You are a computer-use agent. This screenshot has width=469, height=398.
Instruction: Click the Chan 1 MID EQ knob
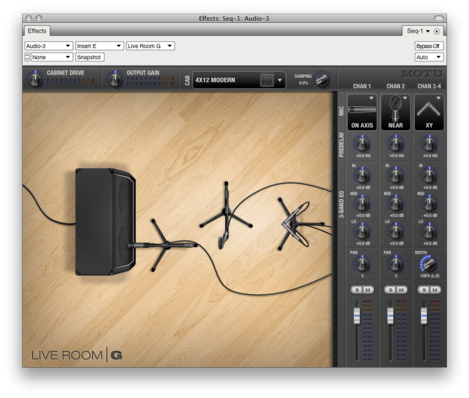(x=362, y=204)
